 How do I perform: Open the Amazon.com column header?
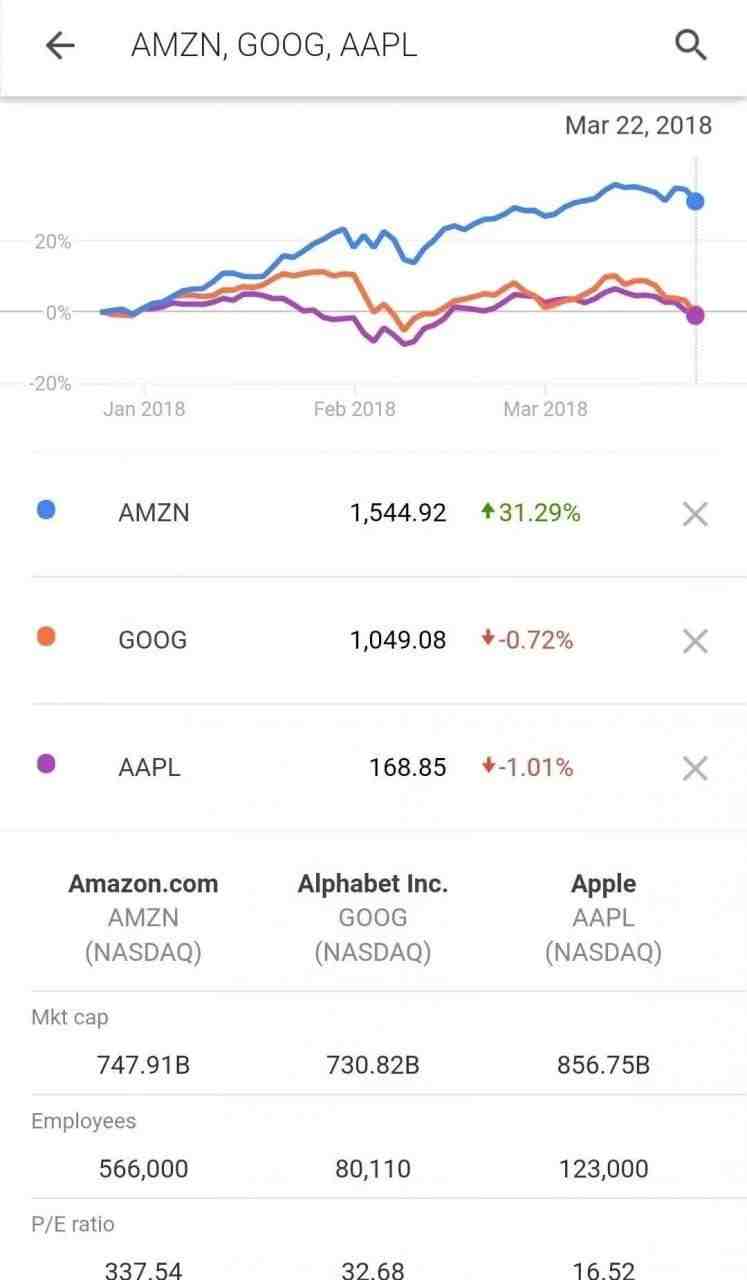(143, 884)
